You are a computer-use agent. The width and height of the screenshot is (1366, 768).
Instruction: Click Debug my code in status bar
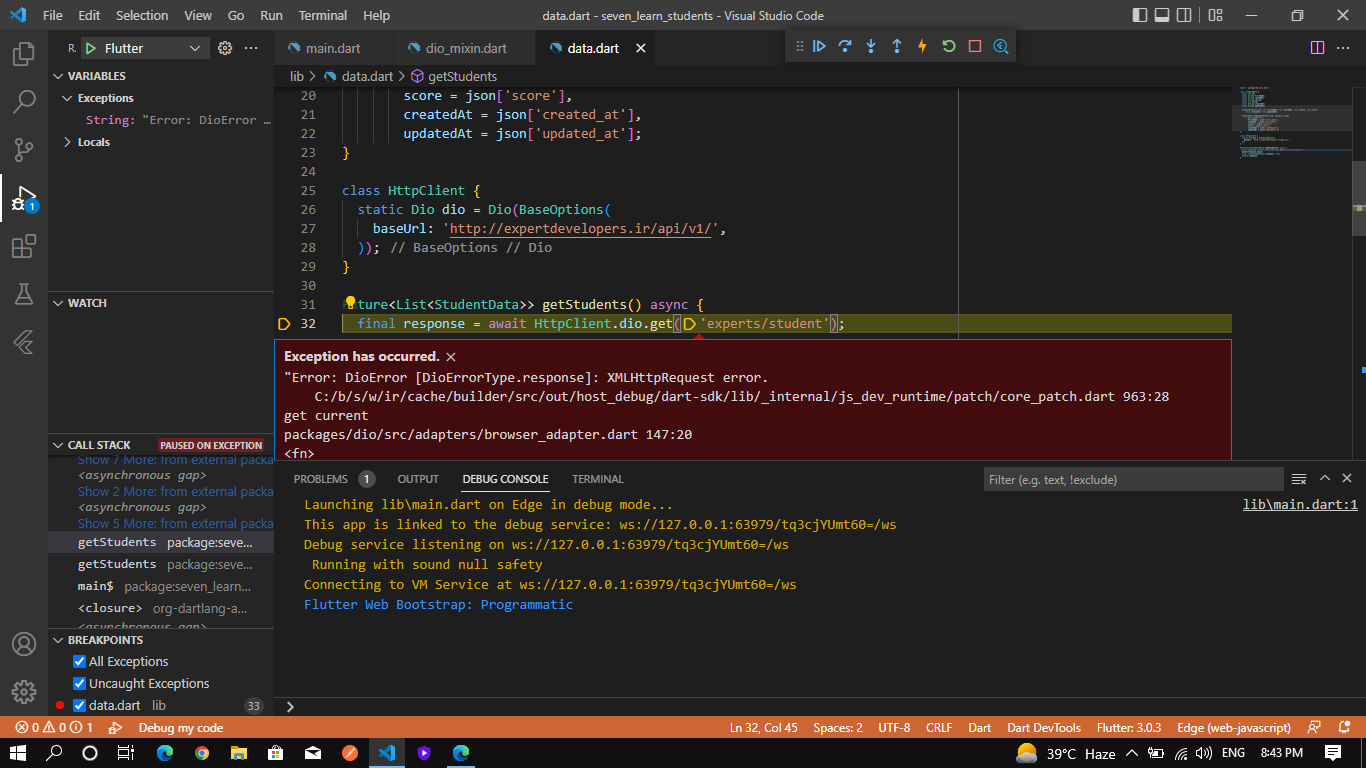click(181, 728)
